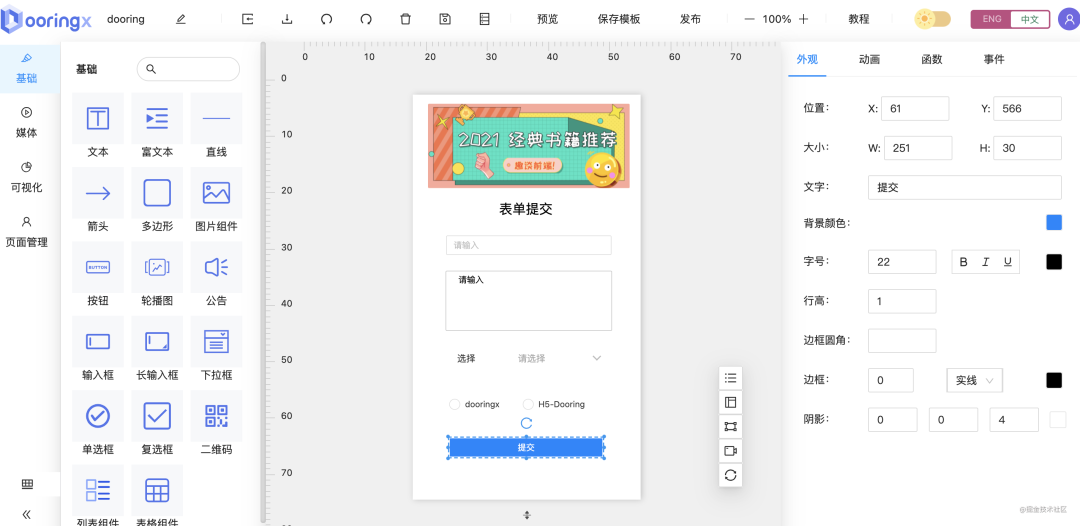Select the 富文本 rich text component
The image size is (1080, 526).
coord(157,127)
